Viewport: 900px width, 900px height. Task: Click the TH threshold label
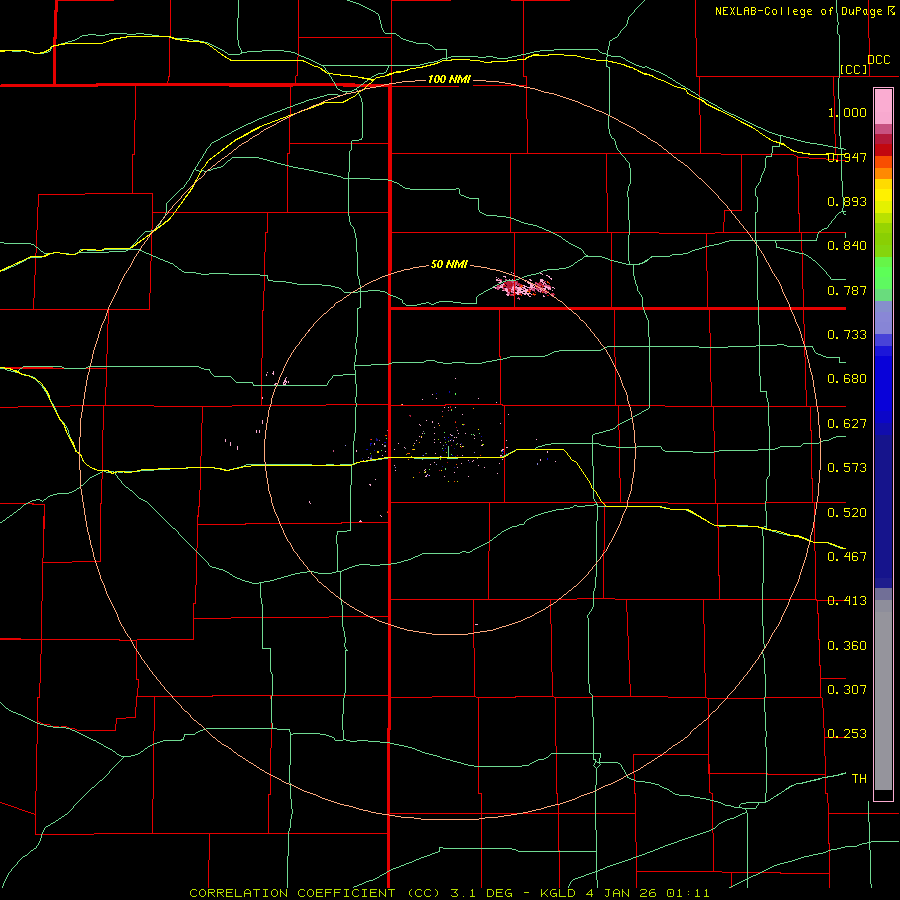859,779
